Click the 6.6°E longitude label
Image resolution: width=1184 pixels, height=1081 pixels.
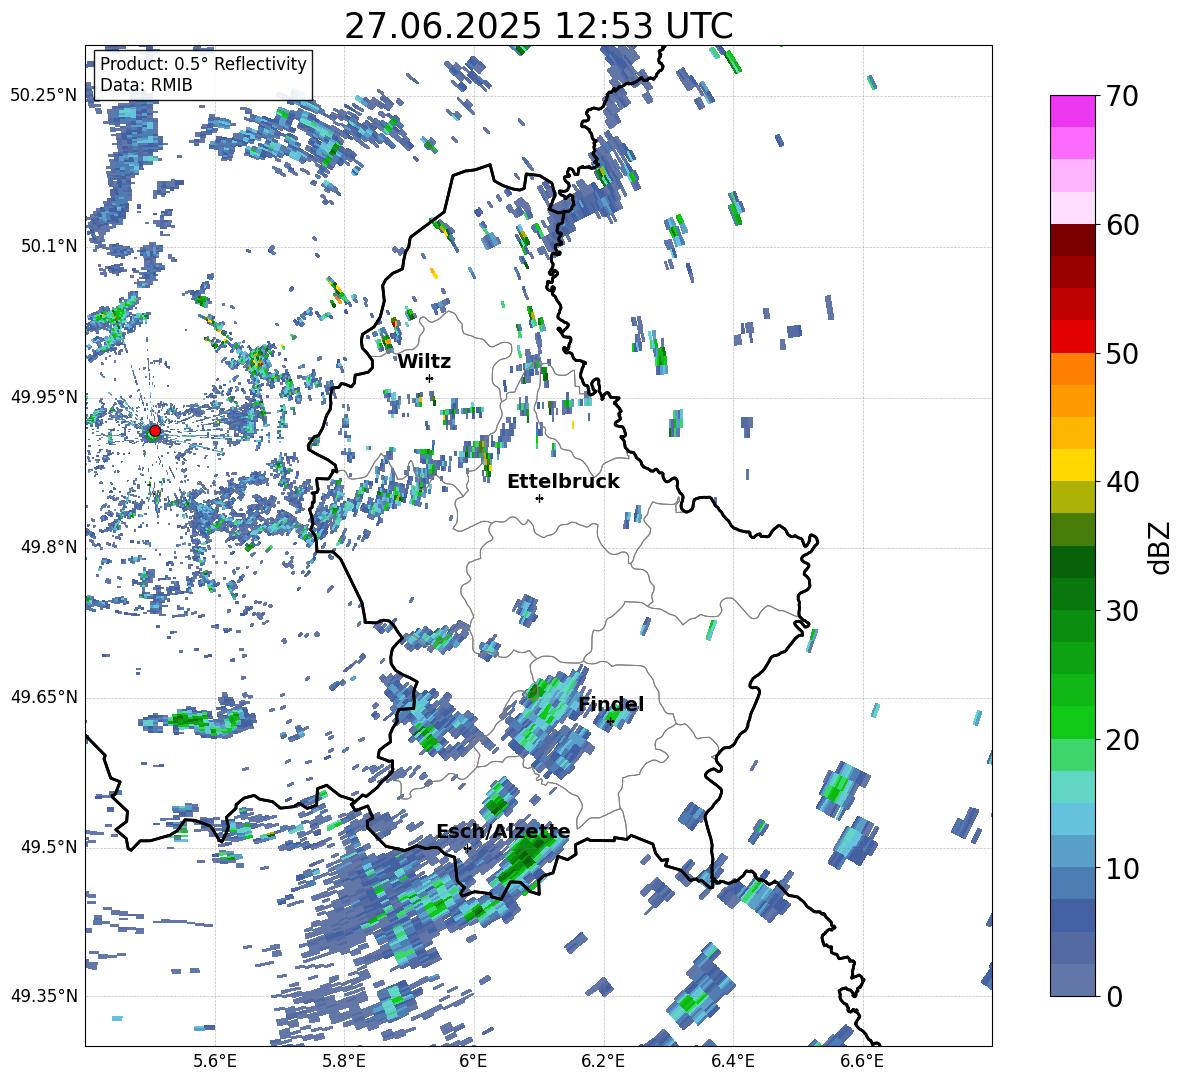pos(862,1062)
